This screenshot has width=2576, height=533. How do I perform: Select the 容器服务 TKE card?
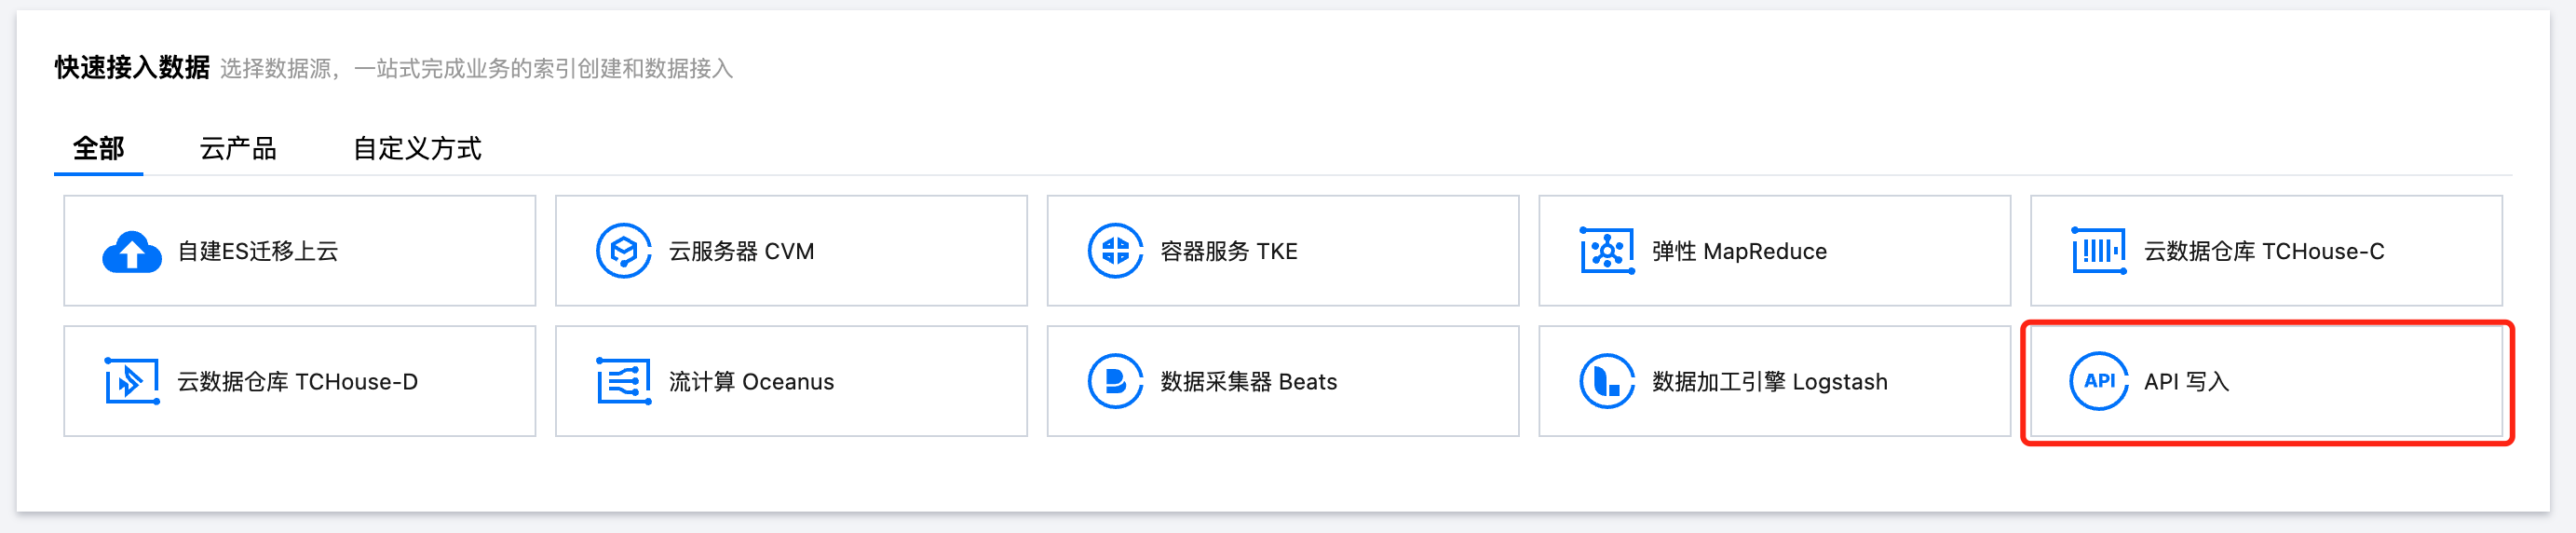tap(1282, 251)
